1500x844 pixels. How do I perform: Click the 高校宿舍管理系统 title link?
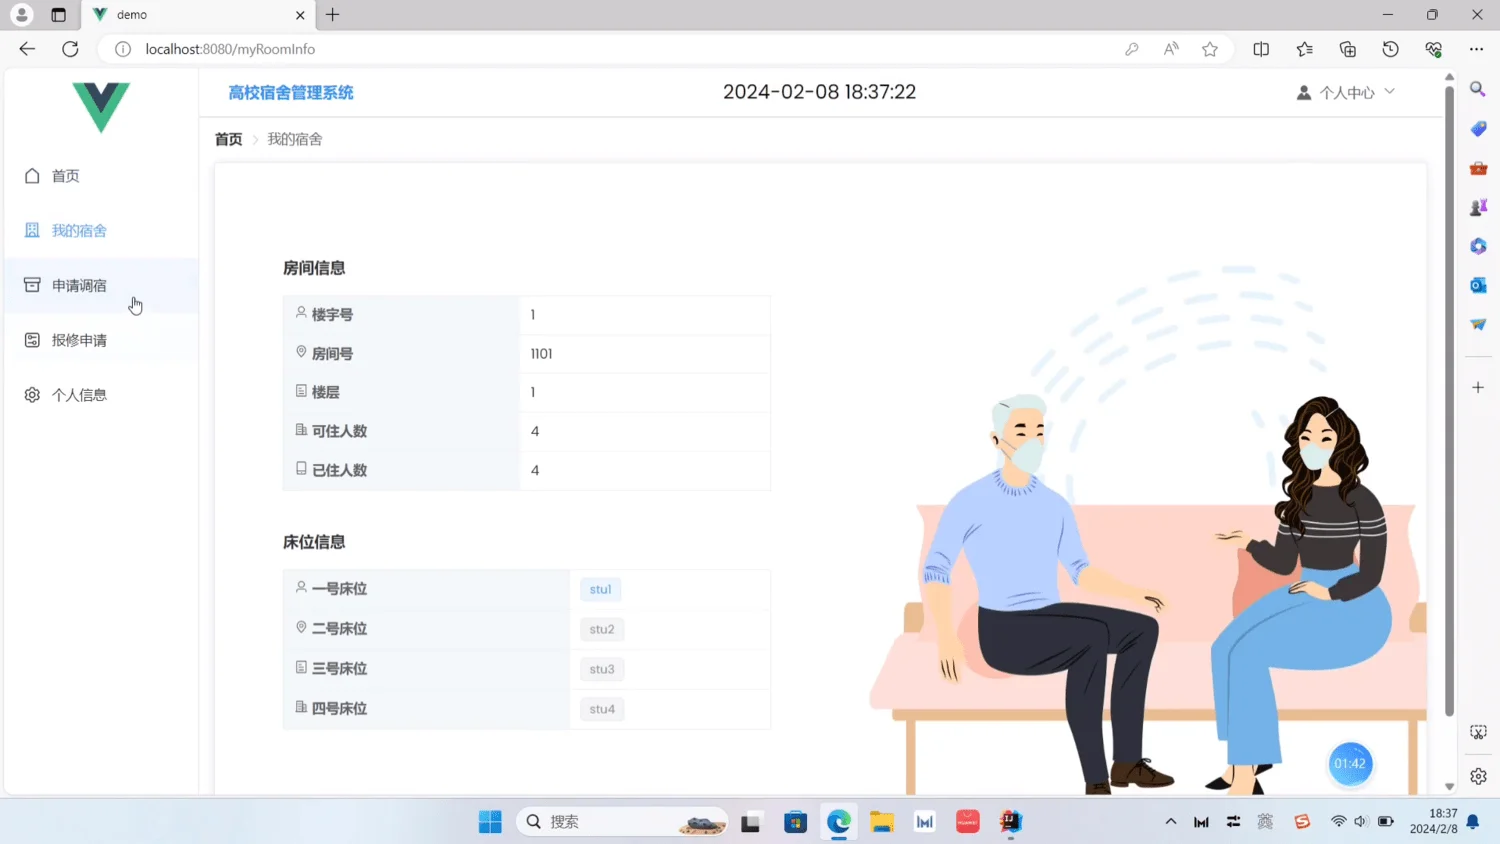point(290,91)
